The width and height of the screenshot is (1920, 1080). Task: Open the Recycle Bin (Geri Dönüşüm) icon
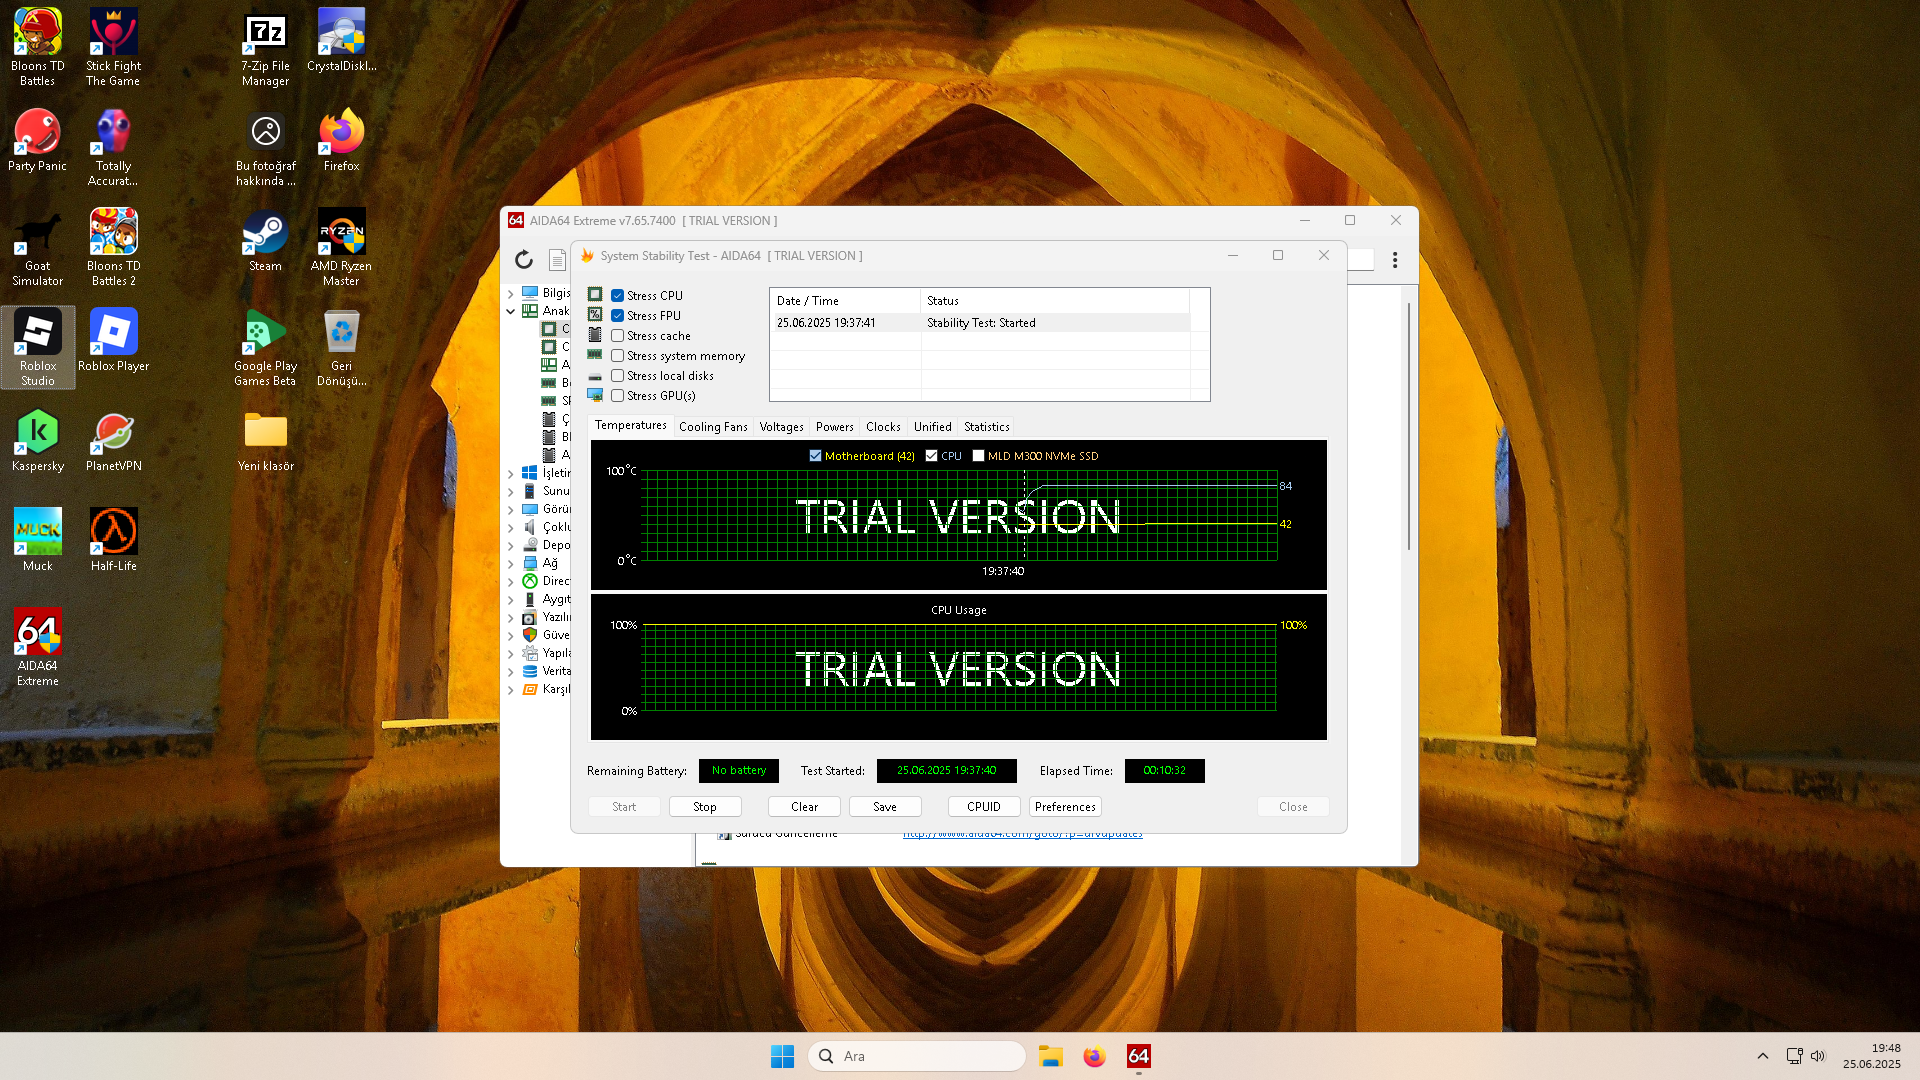click(341, 347)
